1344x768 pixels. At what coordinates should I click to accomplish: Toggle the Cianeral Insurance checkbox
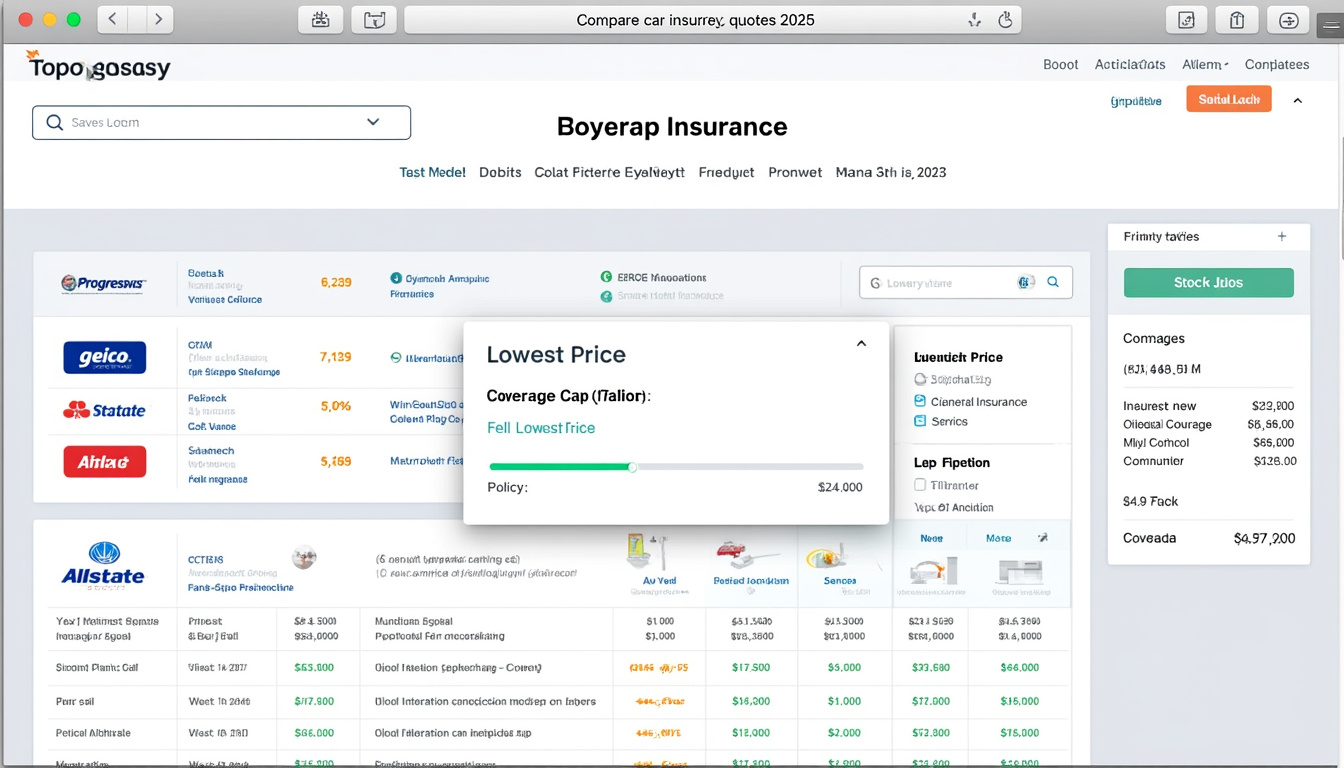920,401
